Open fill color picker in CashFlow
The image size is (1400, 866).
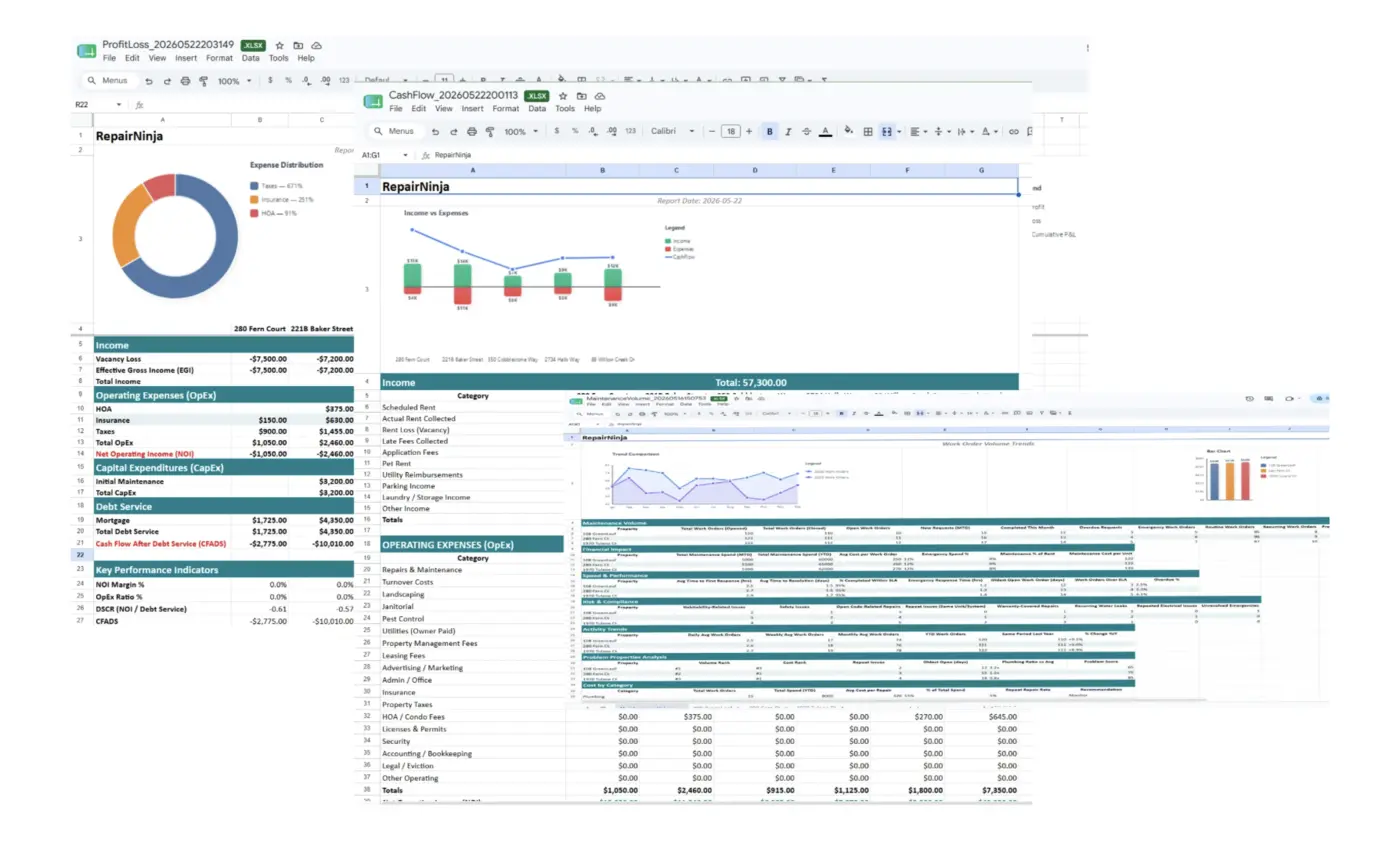[849, 131]
